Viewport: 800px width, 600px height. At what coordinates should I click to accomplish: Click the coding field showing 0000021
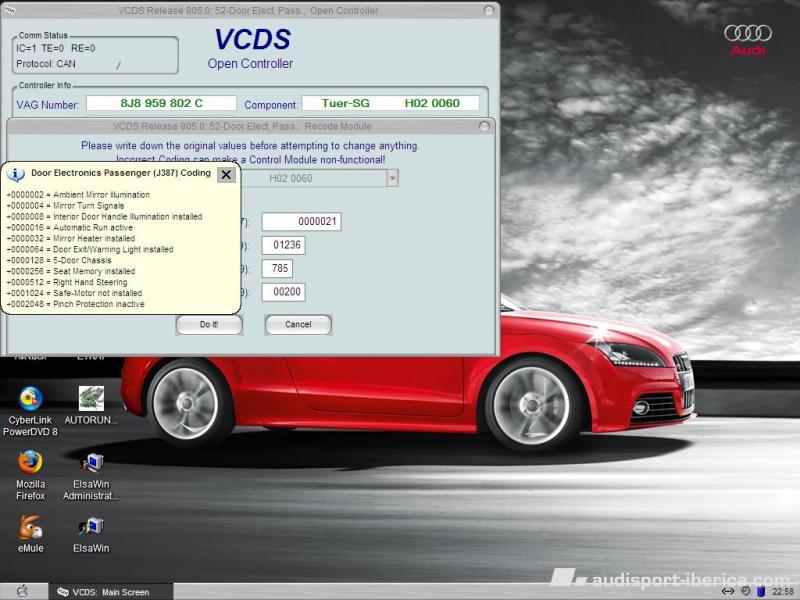tap(302, 221)
